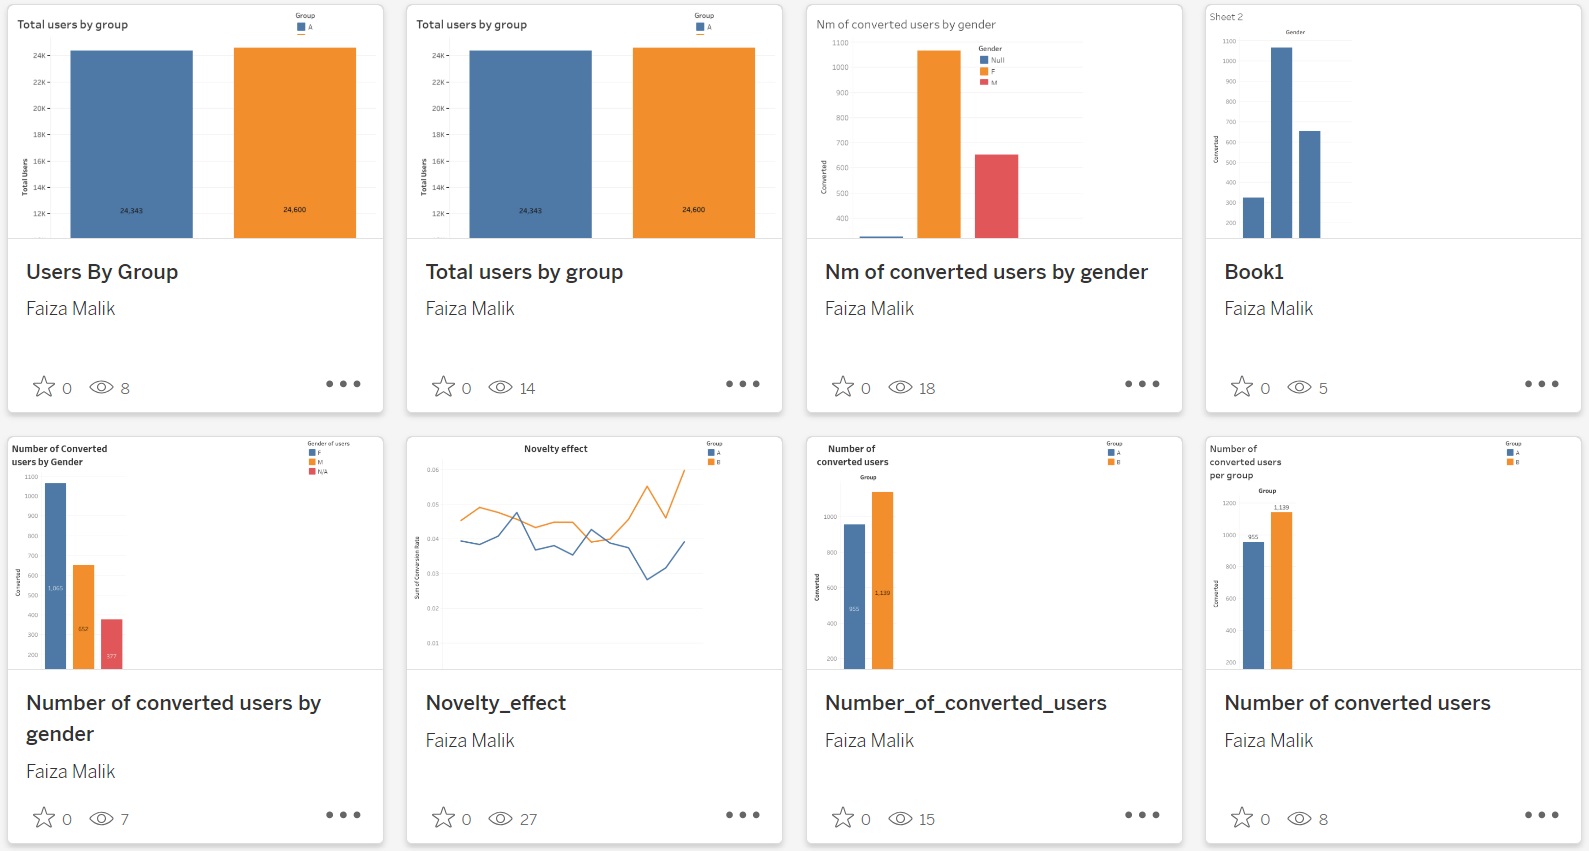Favorite the Novelty_effect workbook
The image size is (1589, 851).
443,818
